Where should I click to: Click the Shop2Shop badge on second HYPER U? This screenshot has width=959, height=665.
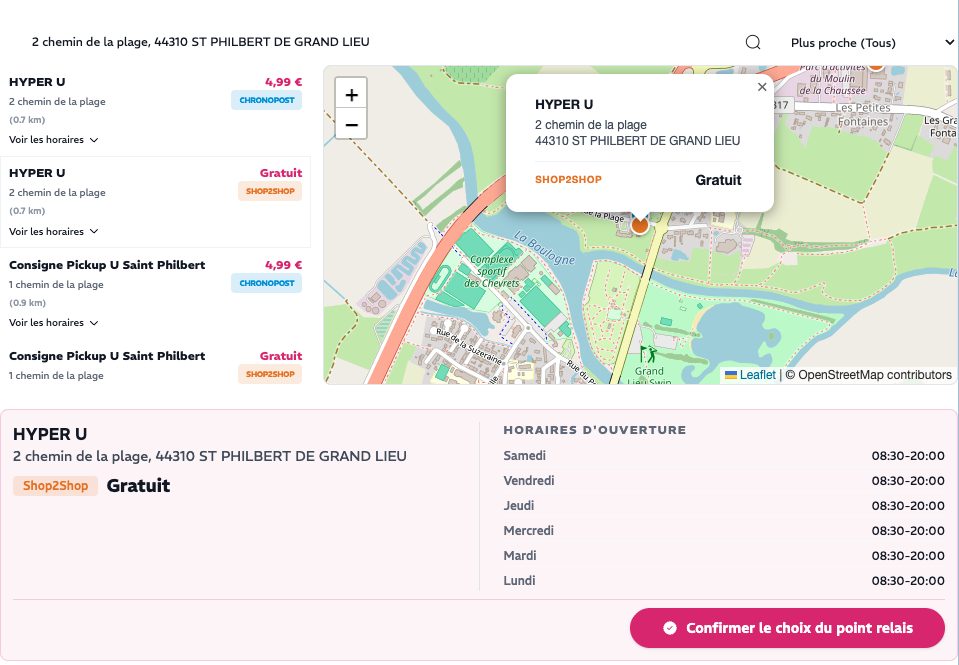[270, 191]
